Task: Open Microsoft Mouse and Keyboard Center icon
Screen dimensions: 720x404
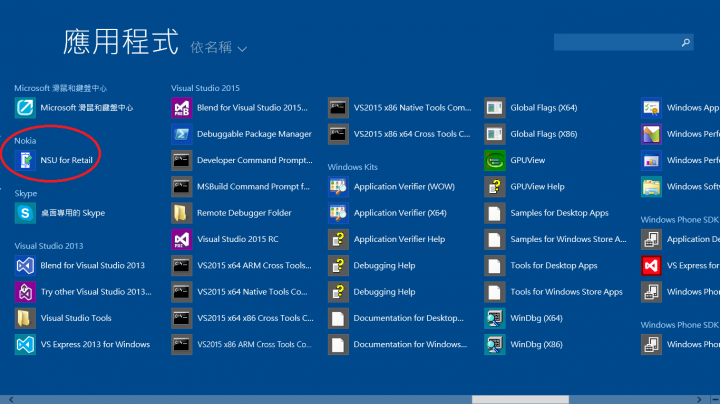Action: click(25, 108)
